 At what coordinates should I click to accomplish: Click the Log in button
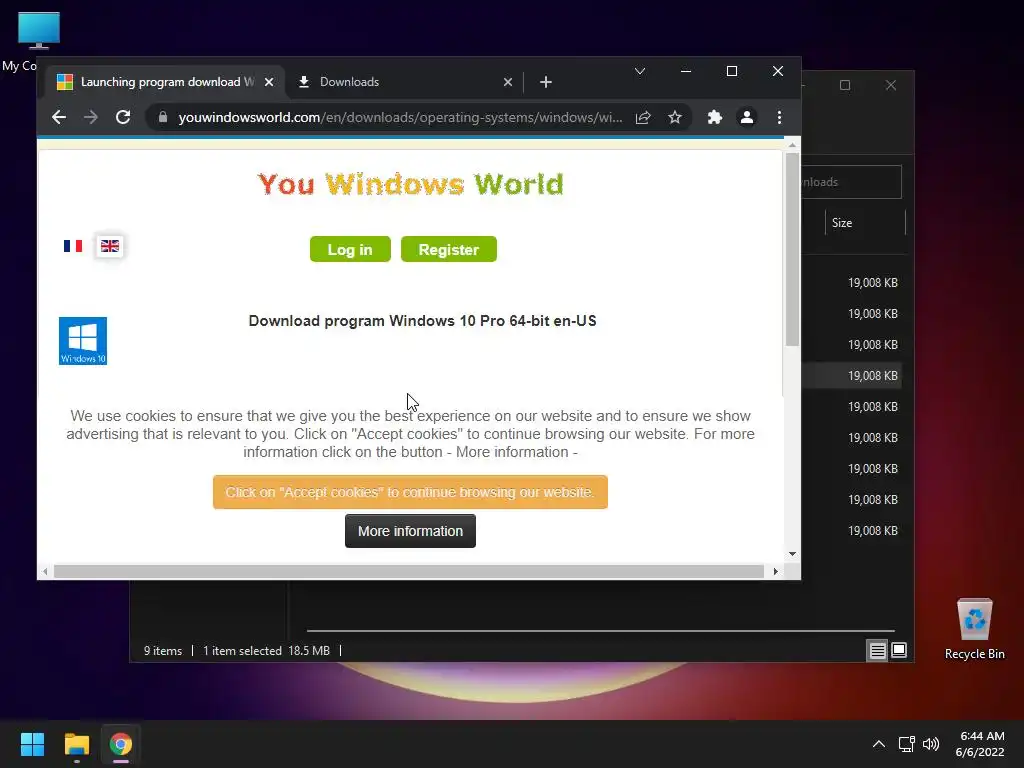[x=350, y=249]
